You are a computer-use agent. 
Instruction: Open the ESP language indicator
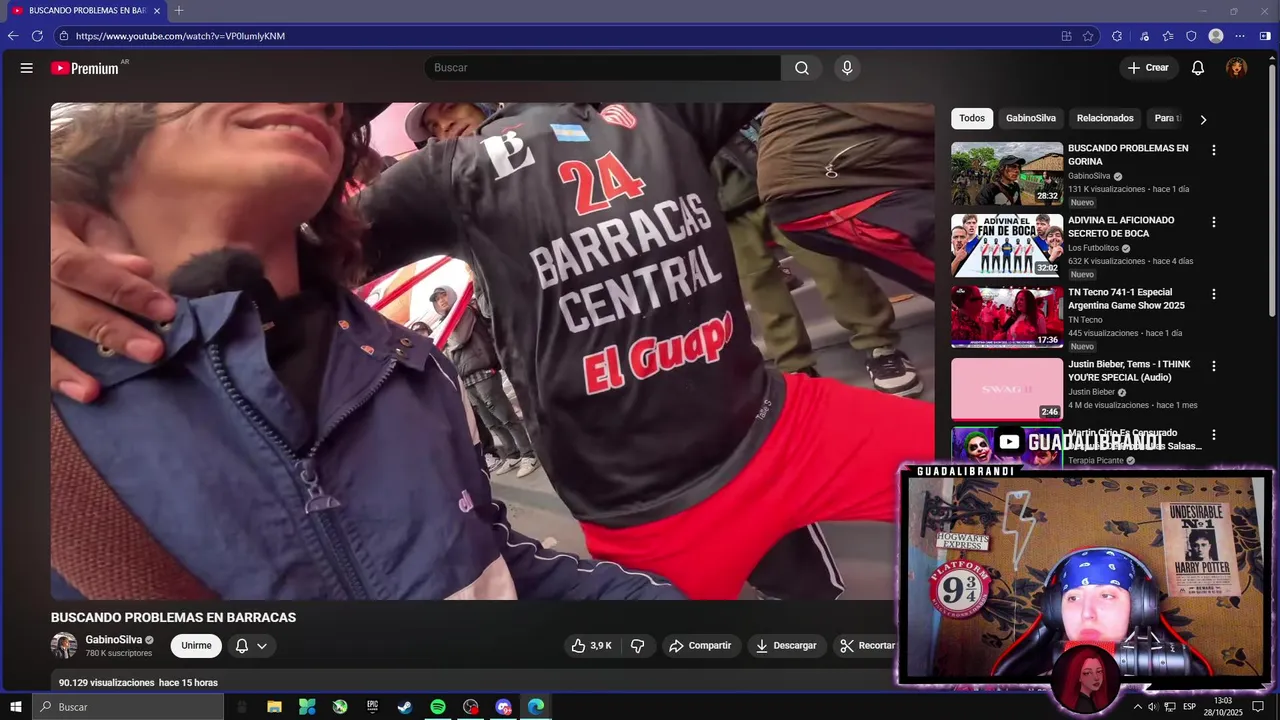pos(1189,707)
